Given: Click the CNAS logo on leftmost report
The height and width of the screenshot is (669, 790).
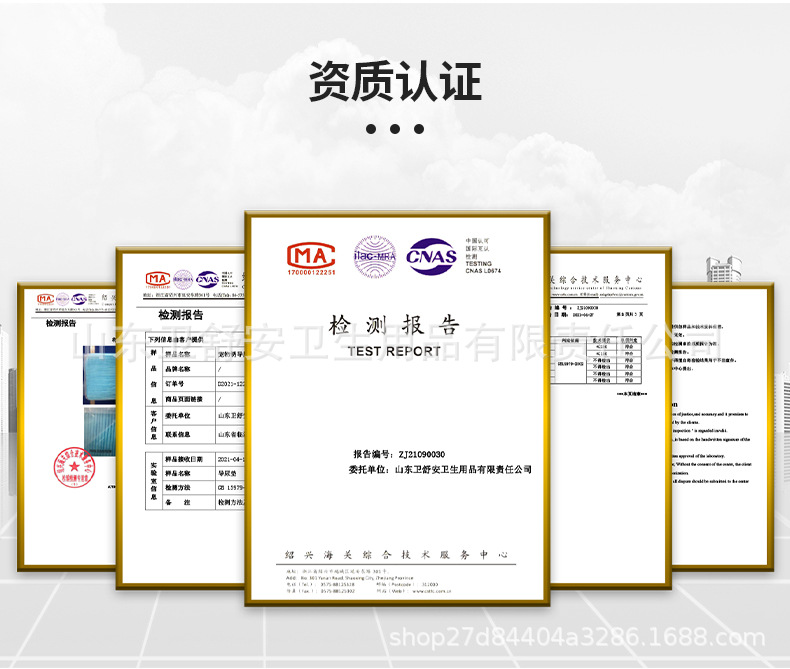Looking at the screenshot, I should pyautogui.click(x=79, y=299).
